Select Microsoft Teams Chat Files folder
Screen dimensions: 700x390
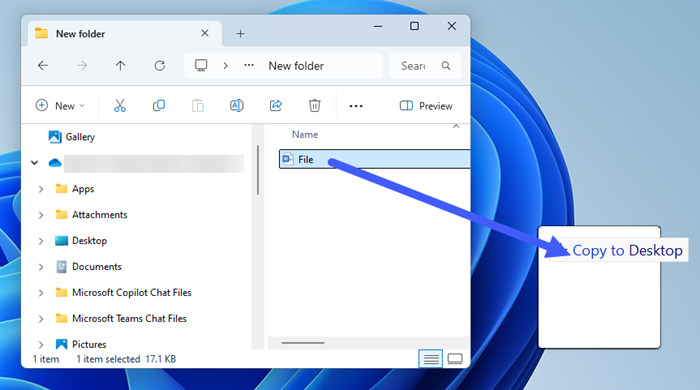click(129, 318)
